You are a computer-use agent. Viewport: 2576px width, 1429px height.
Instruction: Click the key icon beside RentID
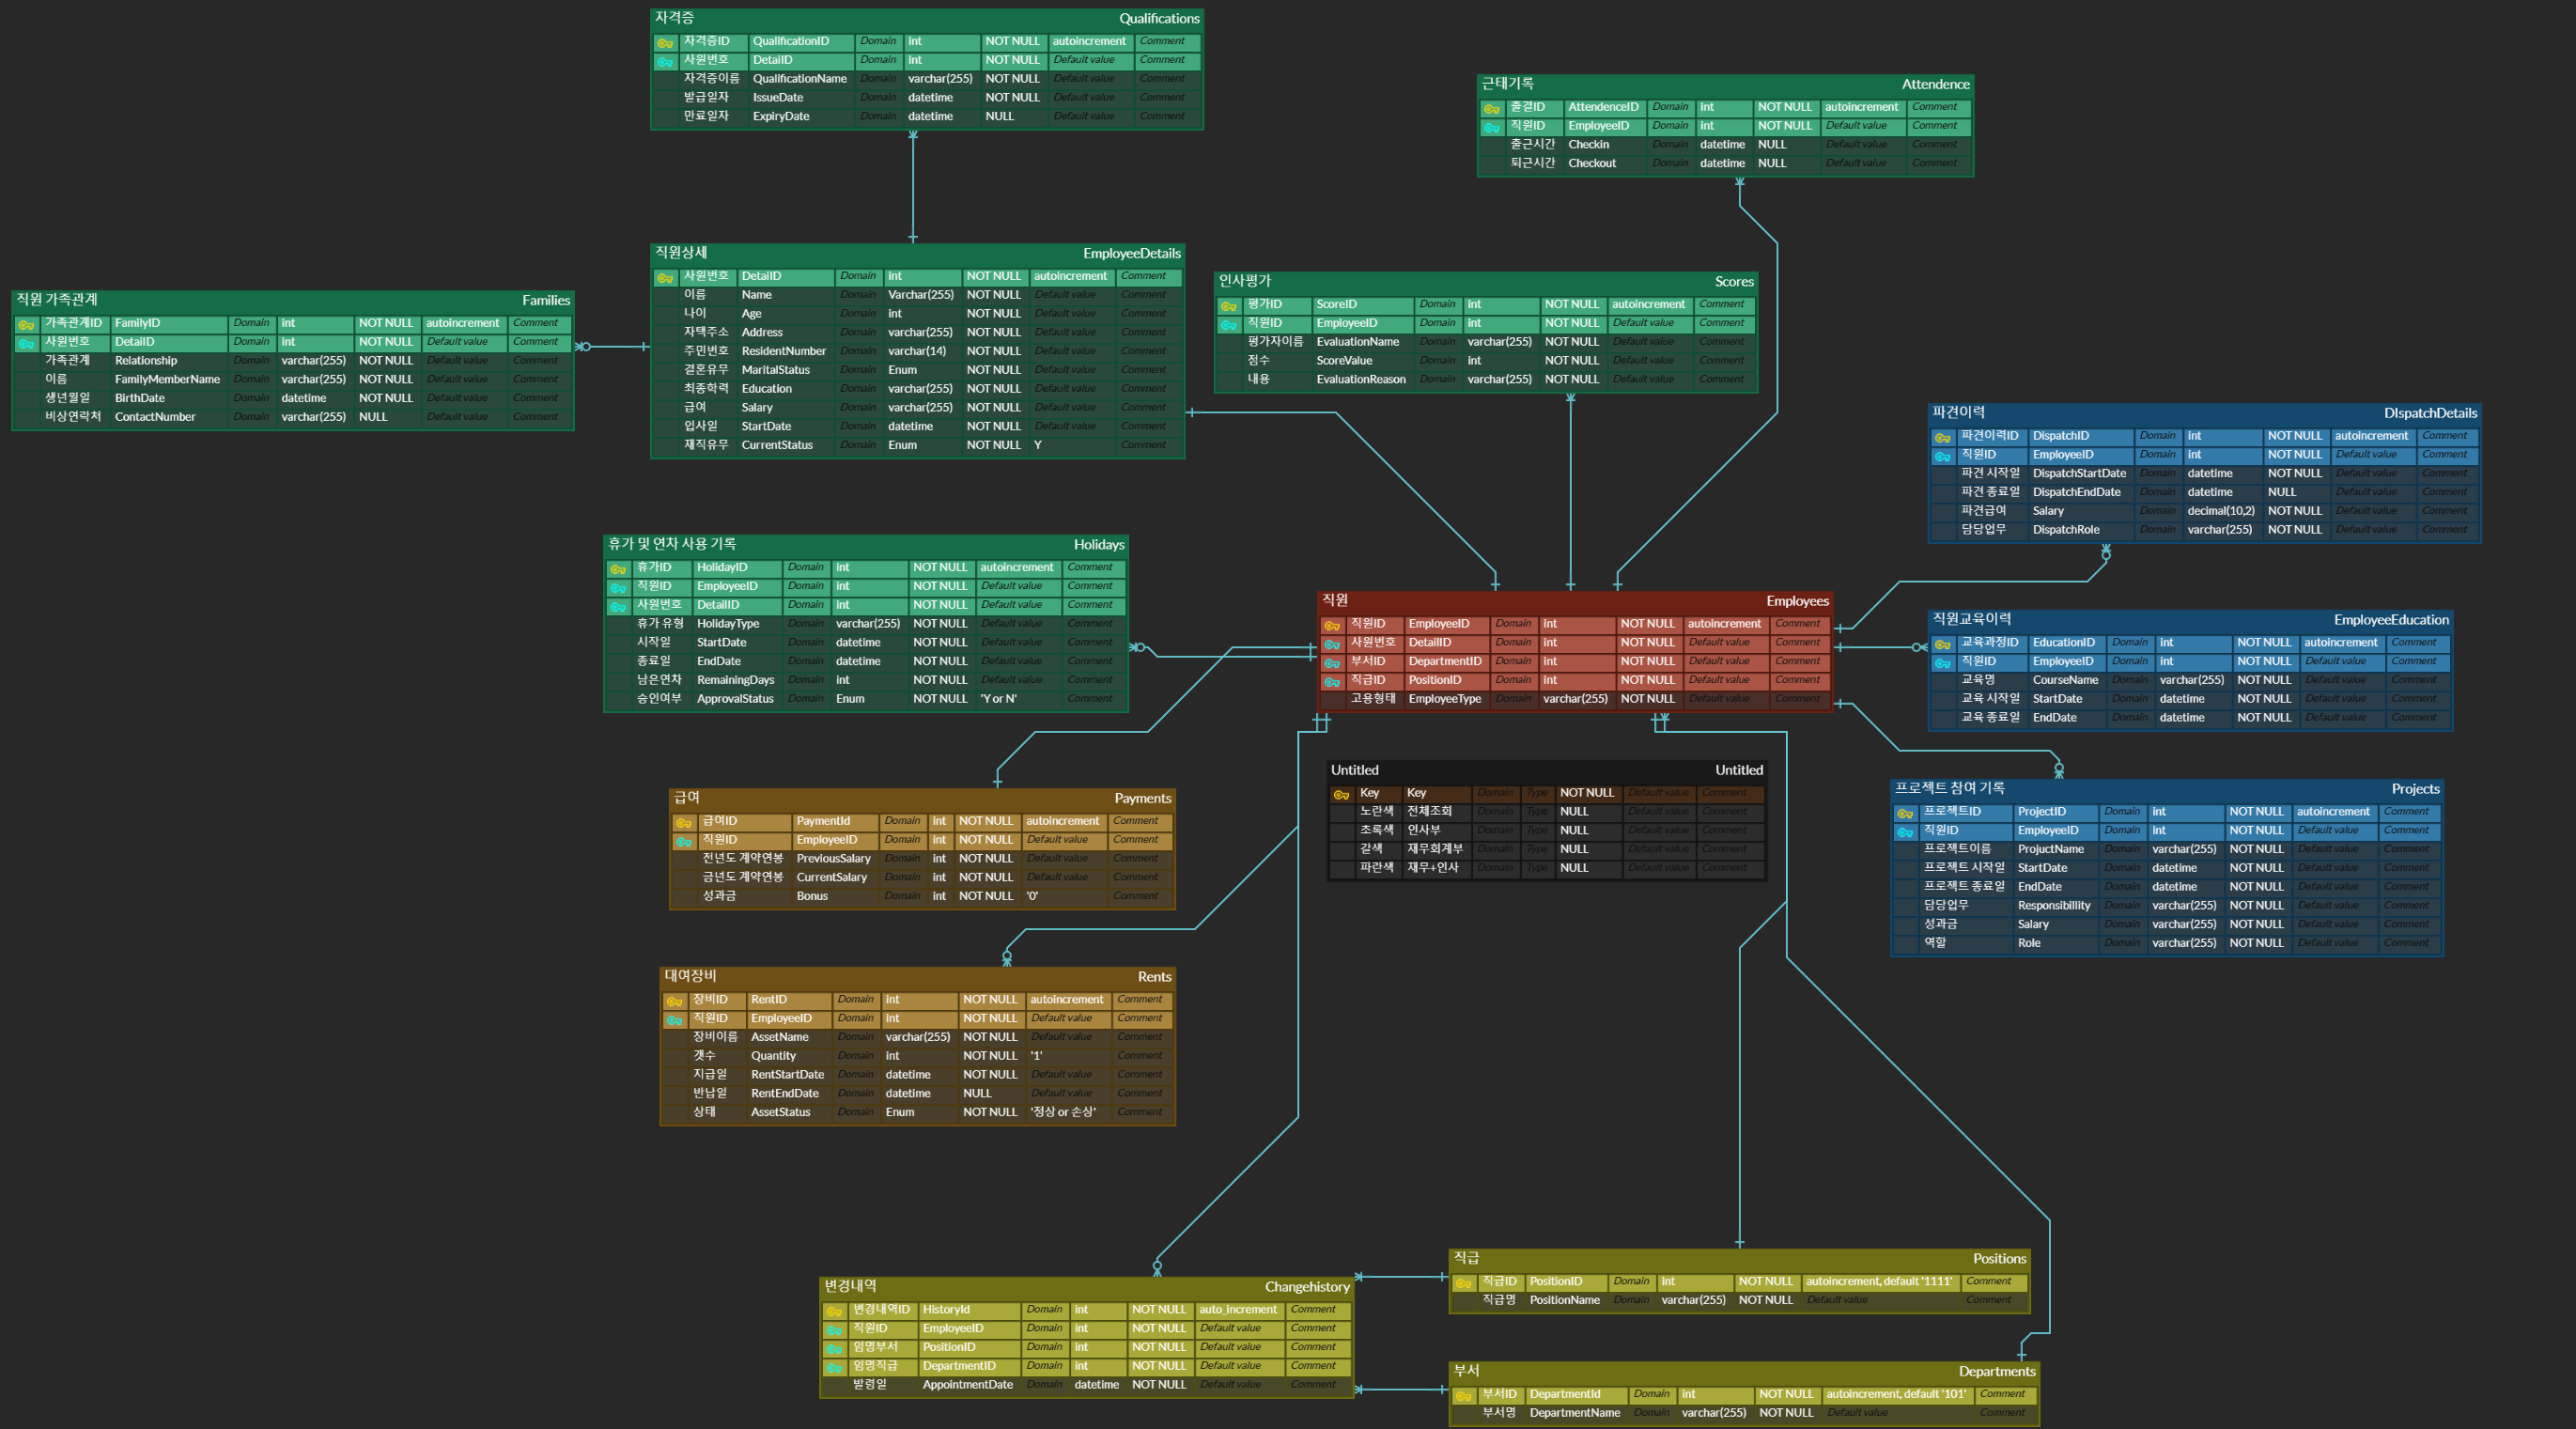675,1001
